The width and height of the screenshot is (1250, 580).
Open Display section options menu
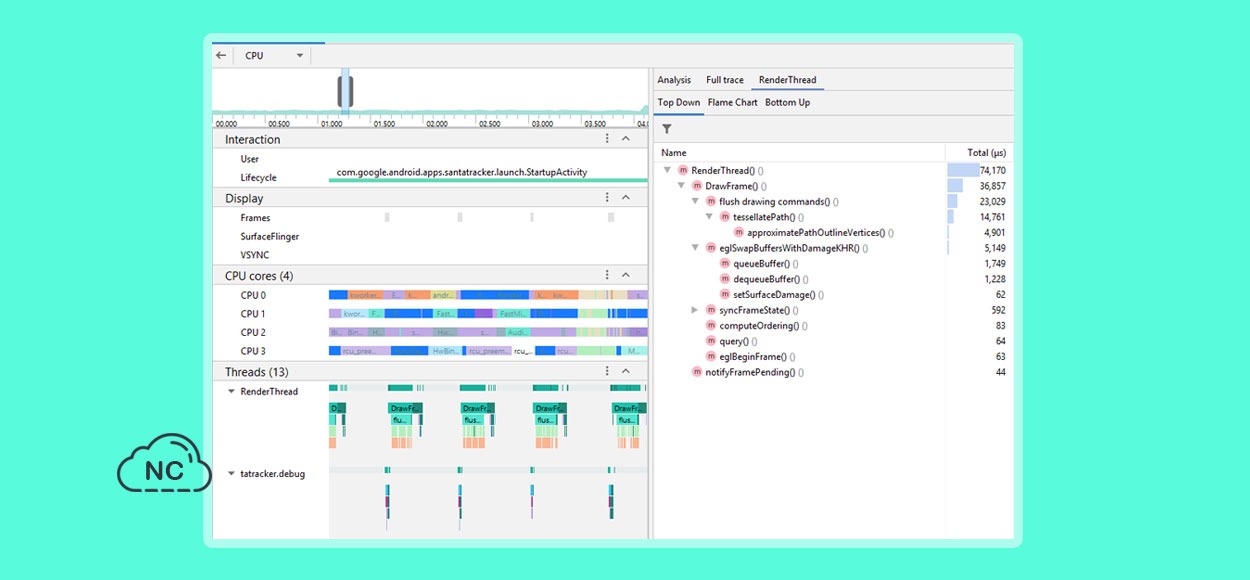pyautogui.click(x=607, y=198)
